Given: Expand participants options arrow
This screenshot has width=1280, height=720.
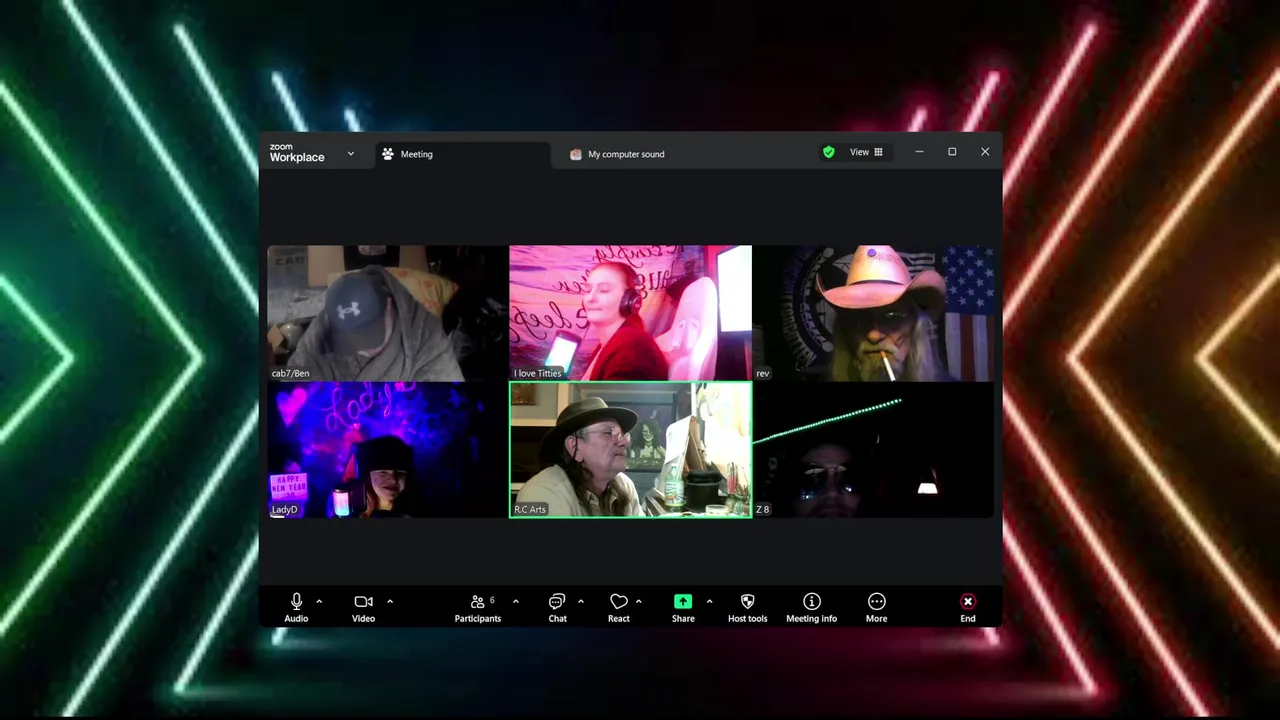Looking at the screenshot, I should pyautogui.click(x=516, y=601).
